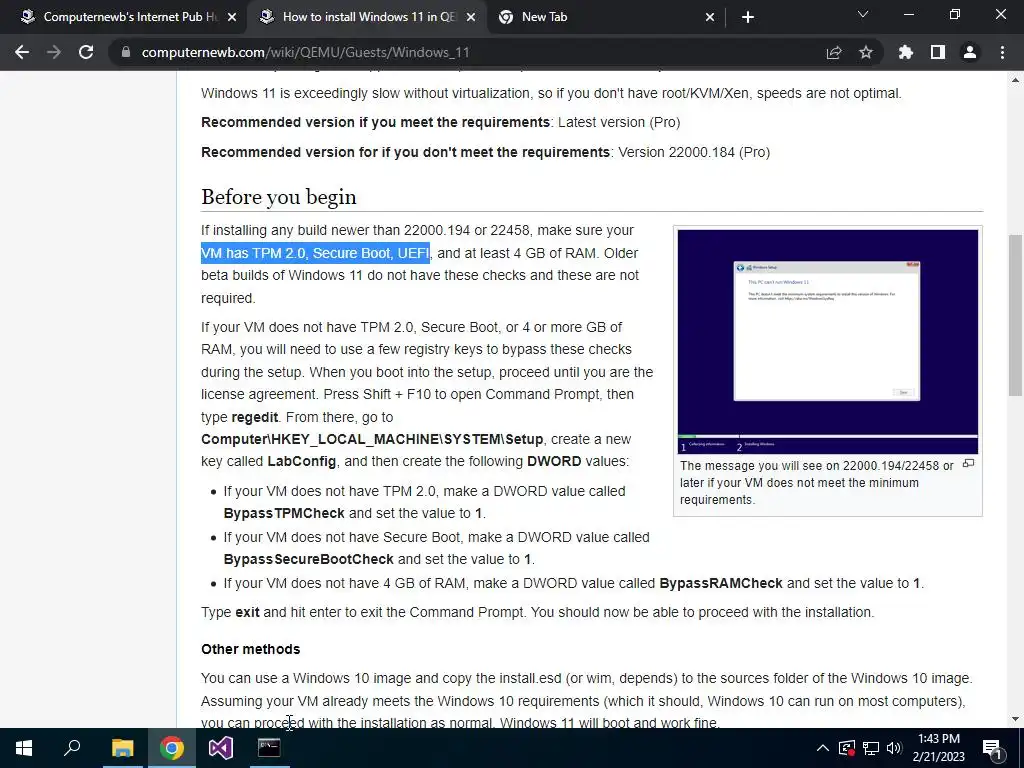Click the BypassRAMCheck text
Viewport: 1024px width, 768px height.
click(x=721, y=583)
